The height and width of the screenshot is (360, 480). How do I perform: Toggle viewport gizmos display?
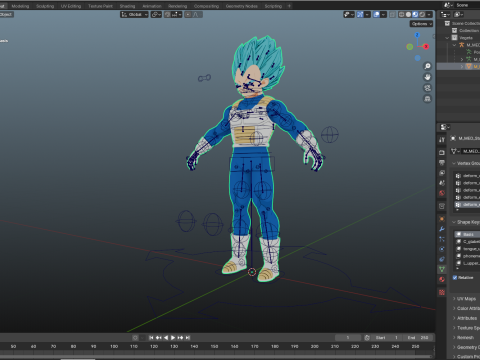[360, 15]
